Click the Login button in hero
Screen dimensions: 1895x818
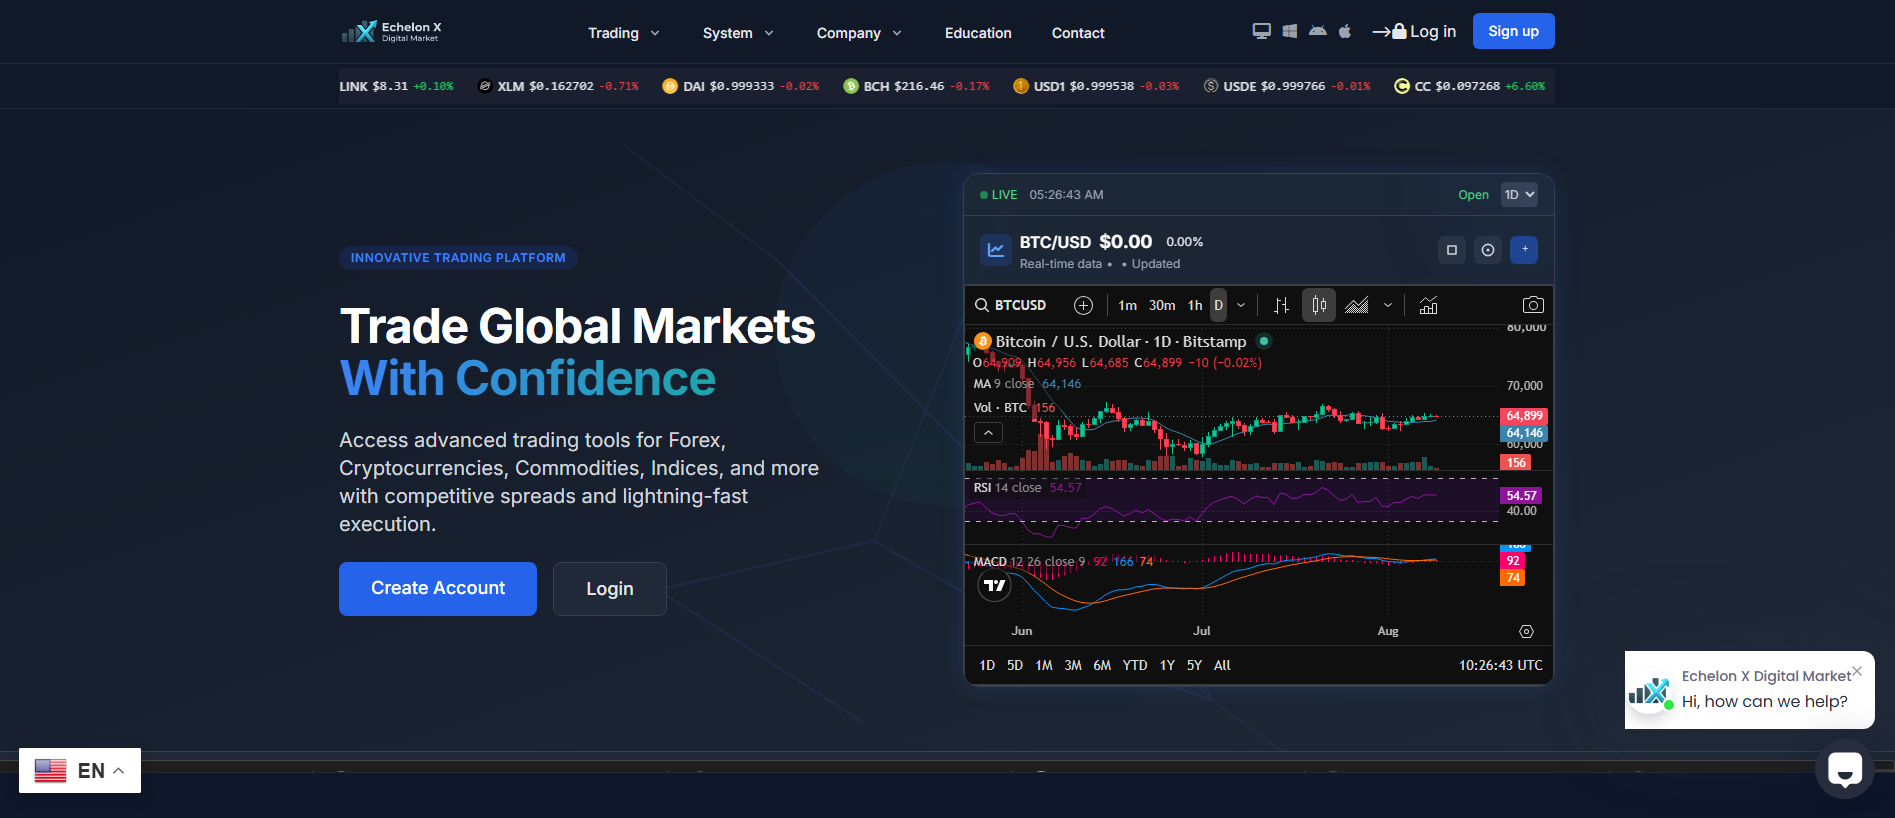pos(610,588)
